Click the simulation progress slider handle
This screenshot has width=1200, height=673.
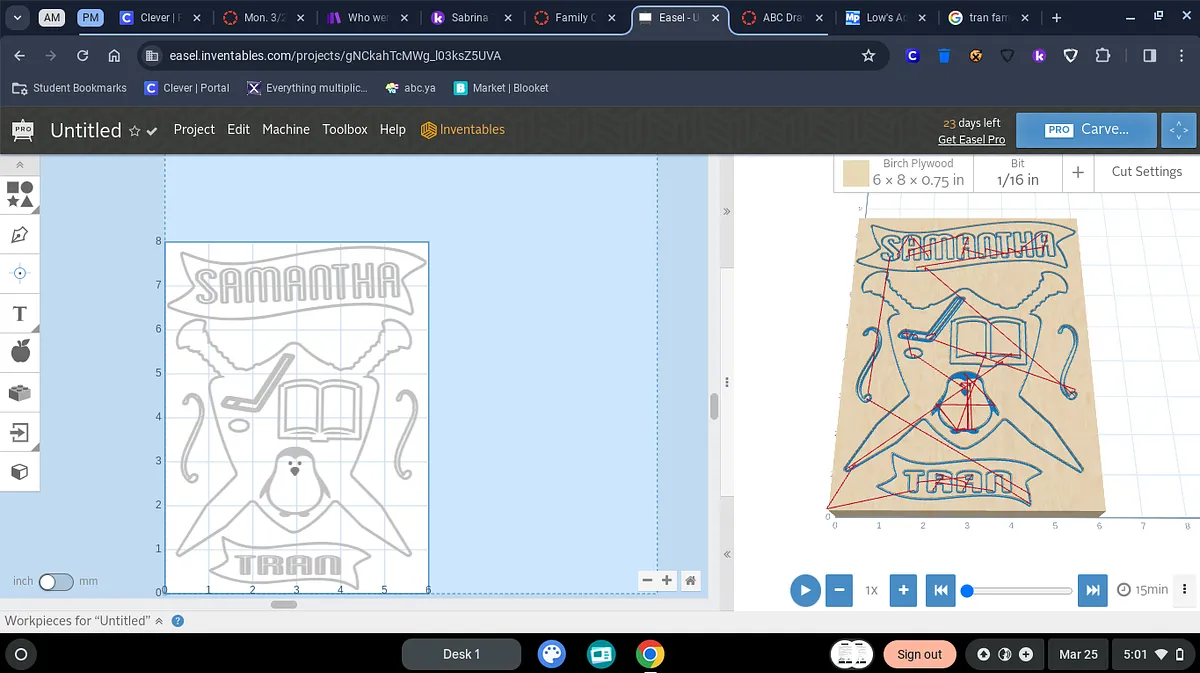point(967,590)
